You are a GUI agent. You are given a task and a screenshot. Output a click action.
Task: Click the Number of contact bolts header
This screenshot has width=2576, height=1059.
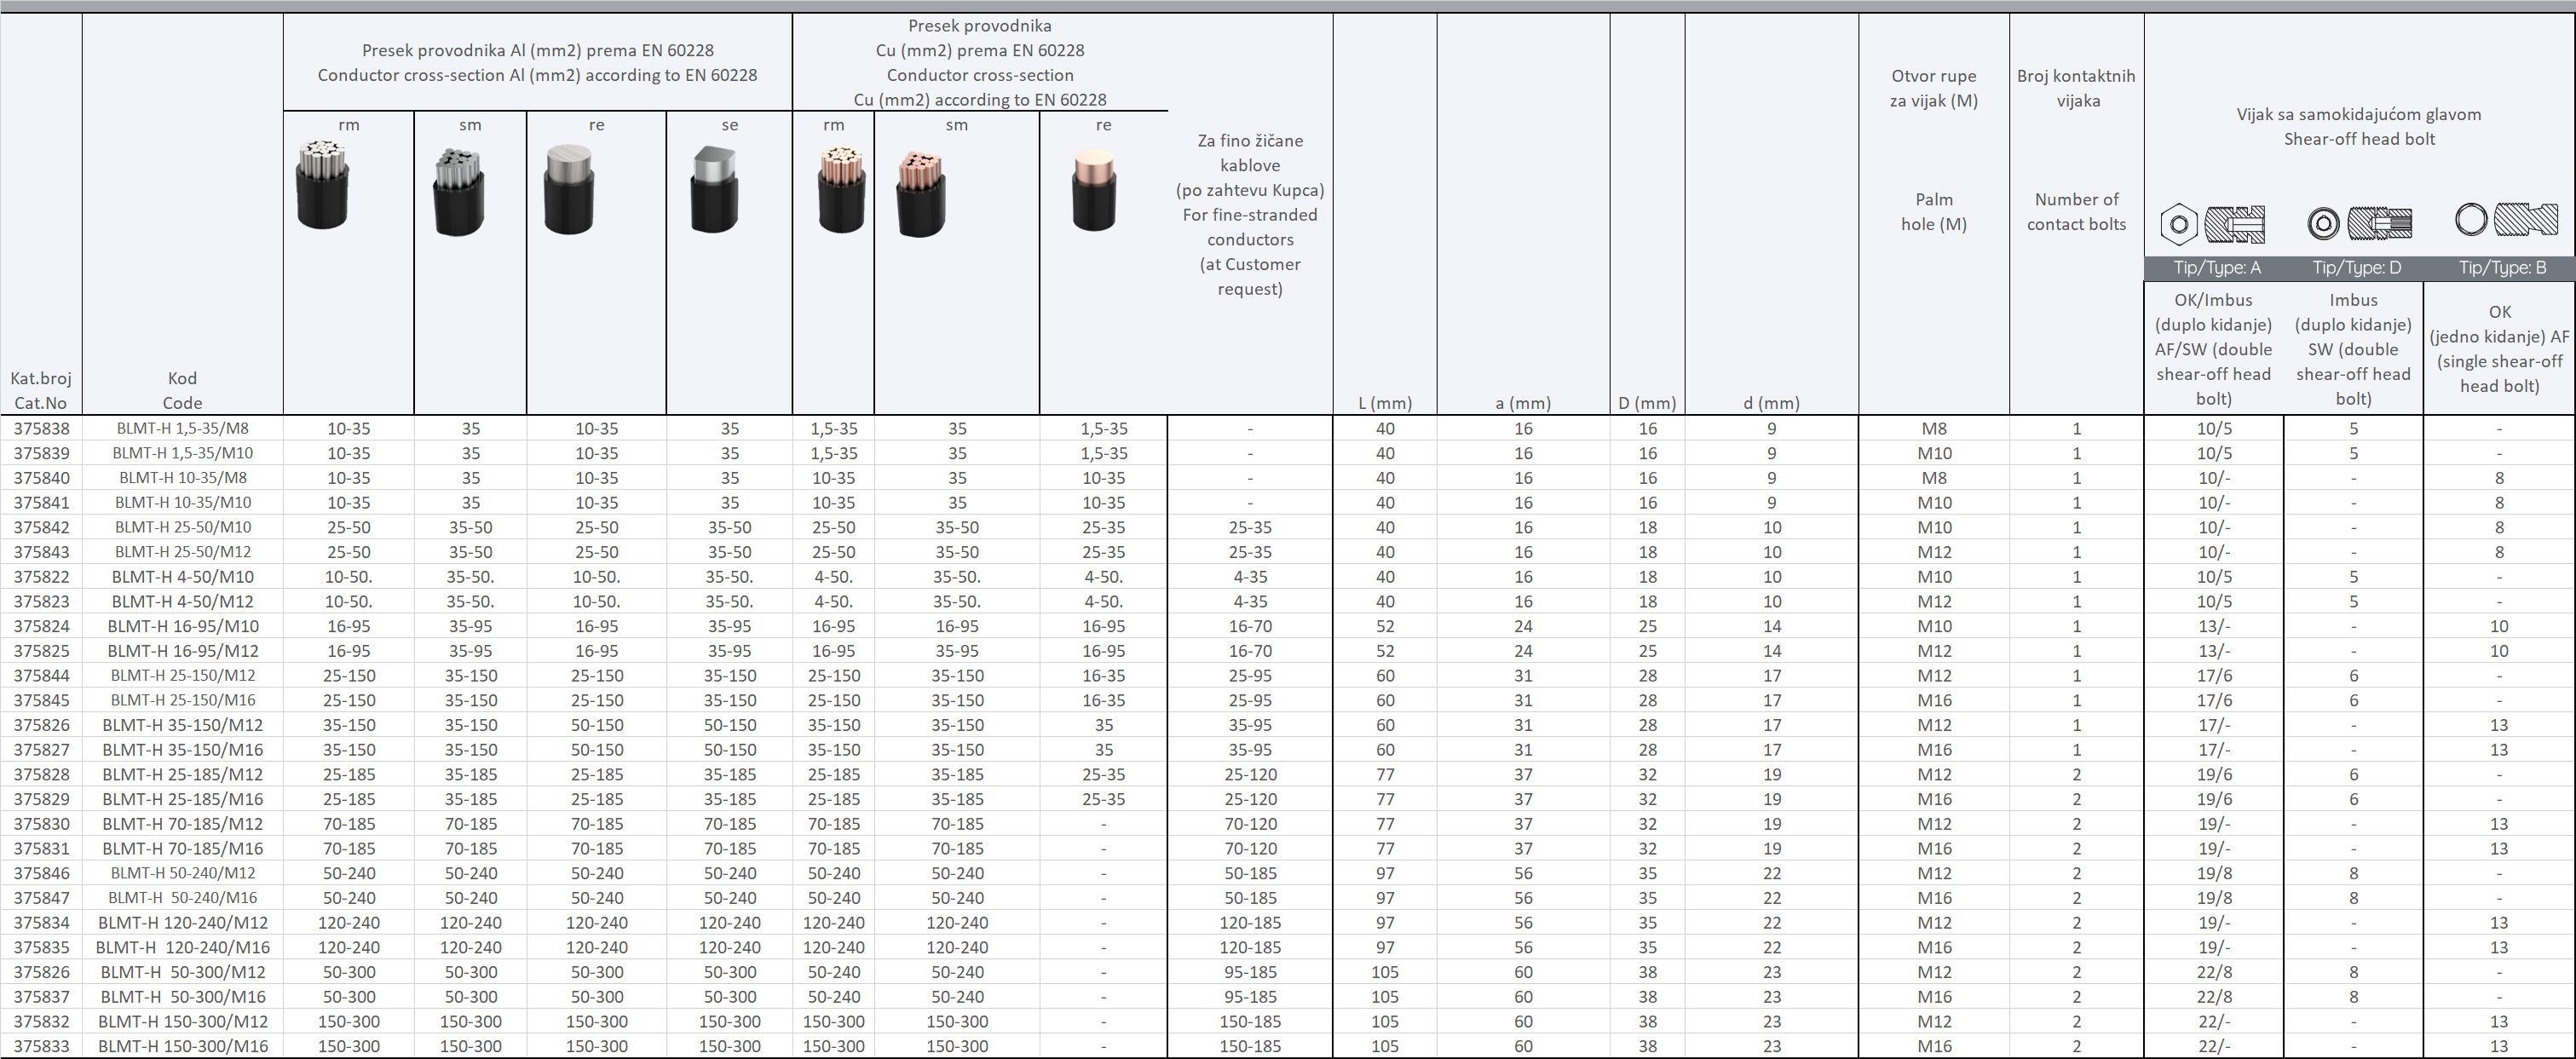[x=2076, y=212]
